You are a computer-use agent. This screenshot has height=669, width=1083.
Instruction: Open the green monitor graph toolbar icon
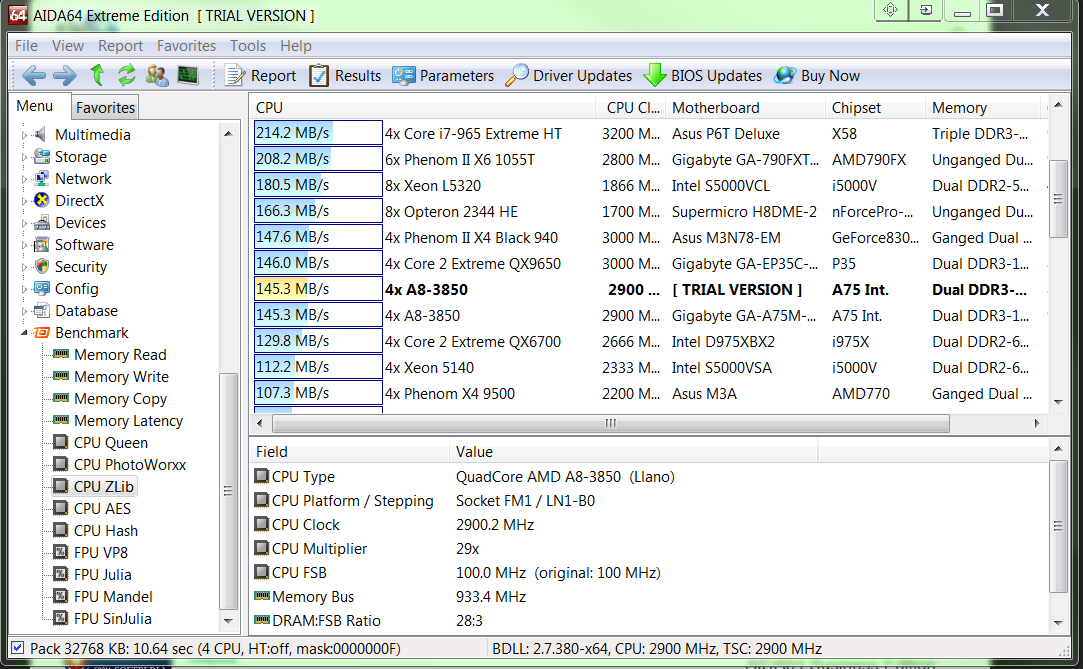(x=188, y=75)
